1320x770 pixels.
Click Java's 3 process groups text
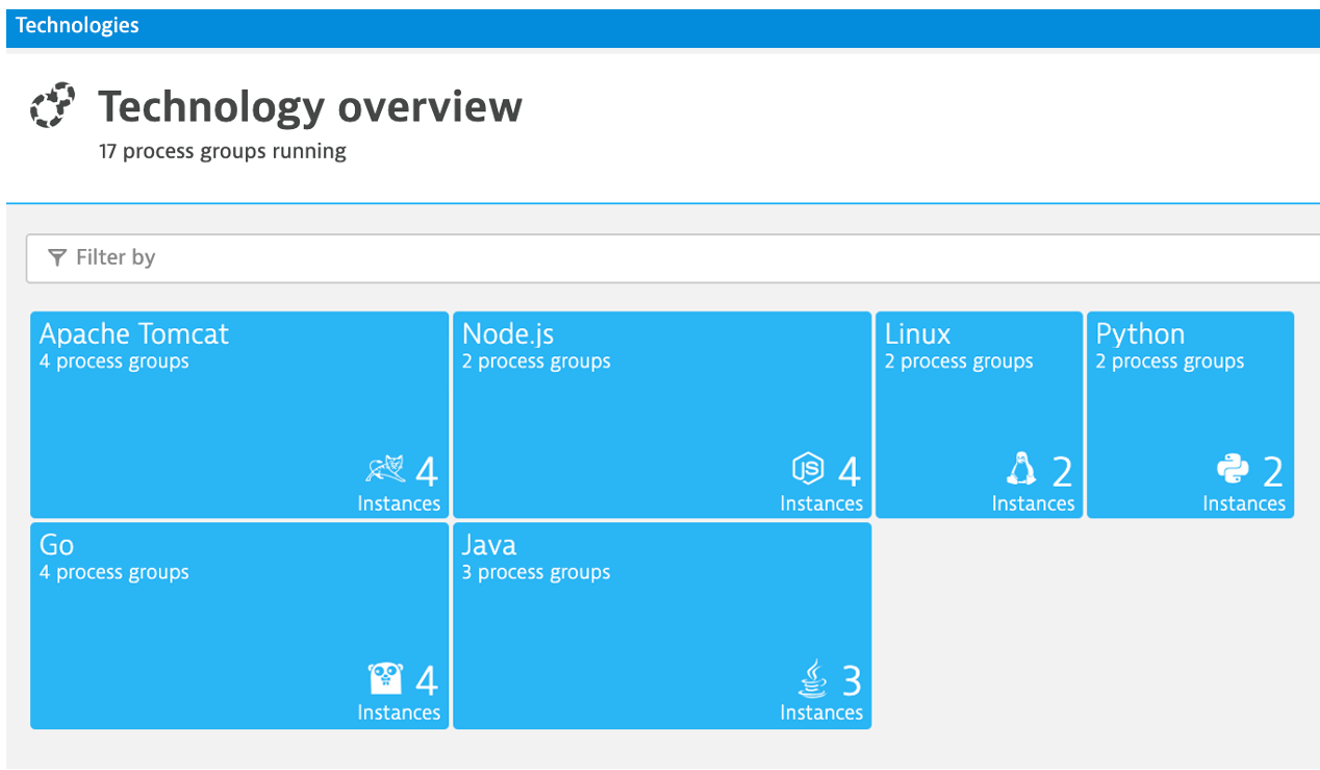point(536,573)
